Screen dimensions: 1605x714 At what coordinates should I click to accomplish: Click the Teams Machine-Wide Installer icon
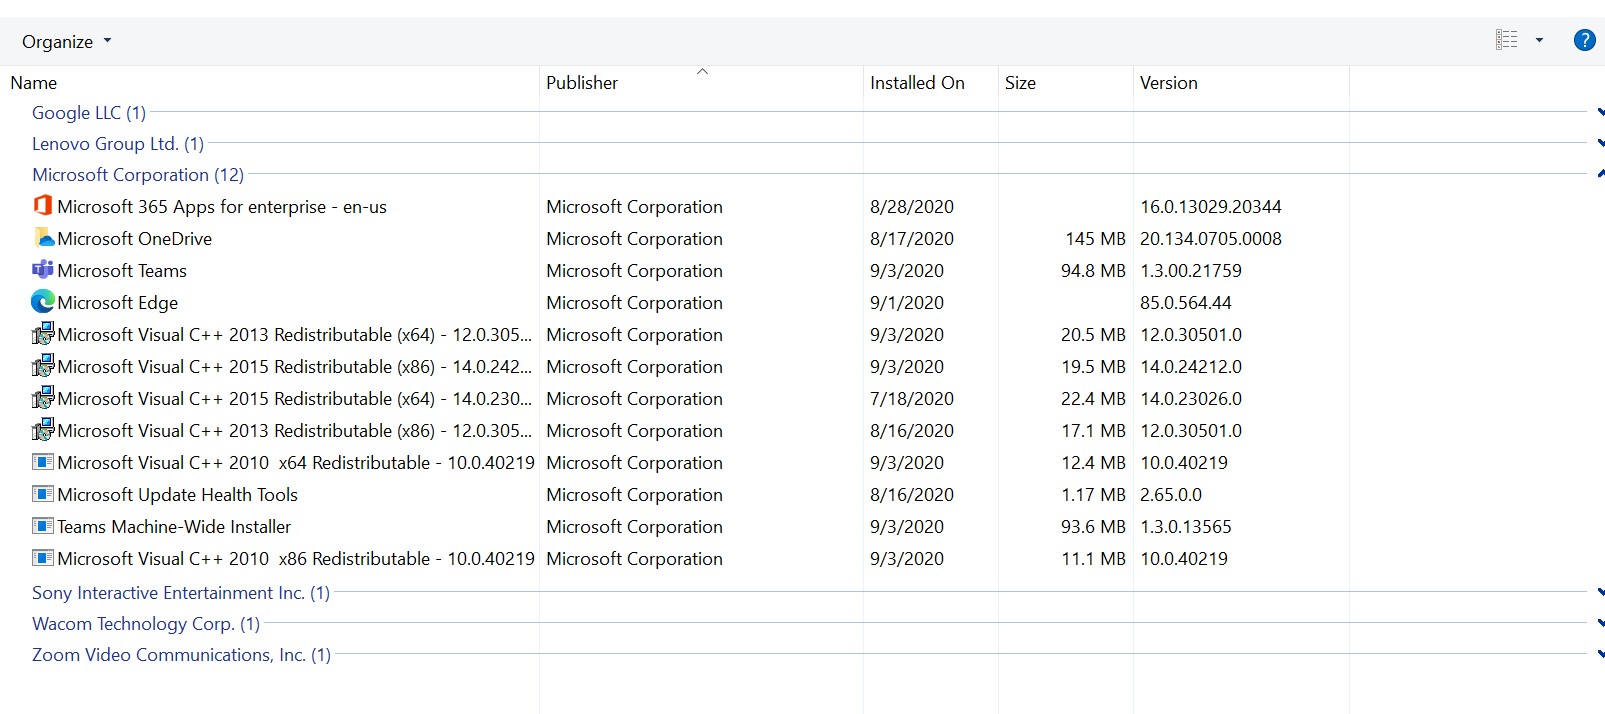coord(43,526)
